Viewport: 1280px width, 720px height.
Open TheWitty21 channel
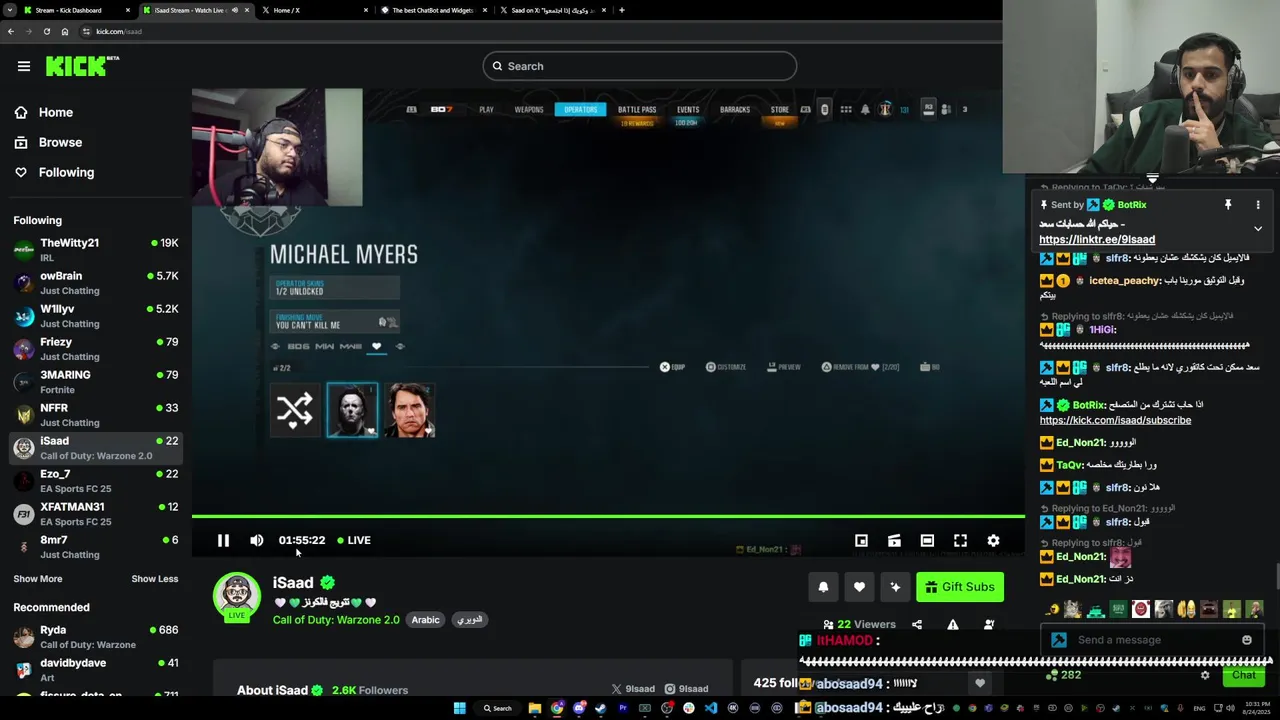click(96, 249)
